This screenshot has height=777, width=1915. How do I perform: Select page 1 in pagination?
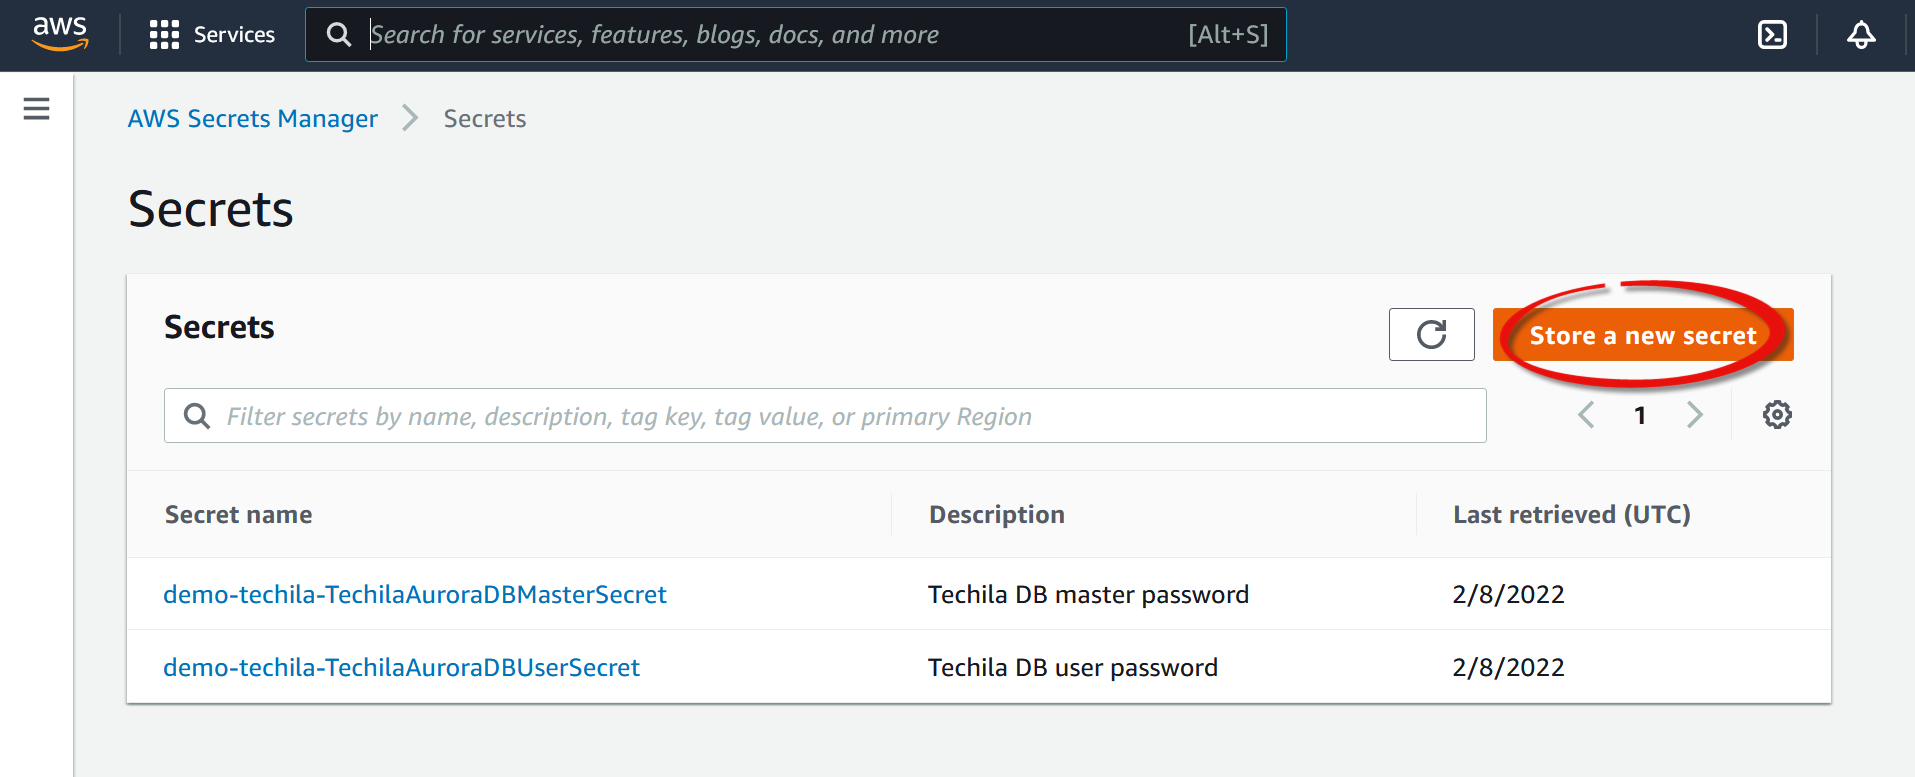(1640, 415)
